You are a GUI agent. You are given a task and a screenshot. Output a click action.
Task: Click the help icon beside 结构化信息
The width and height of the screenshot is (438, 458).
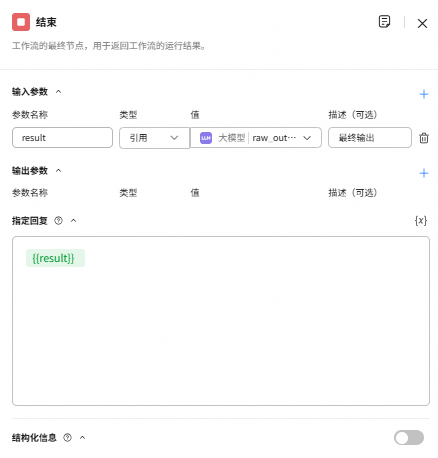pos(67,437)
